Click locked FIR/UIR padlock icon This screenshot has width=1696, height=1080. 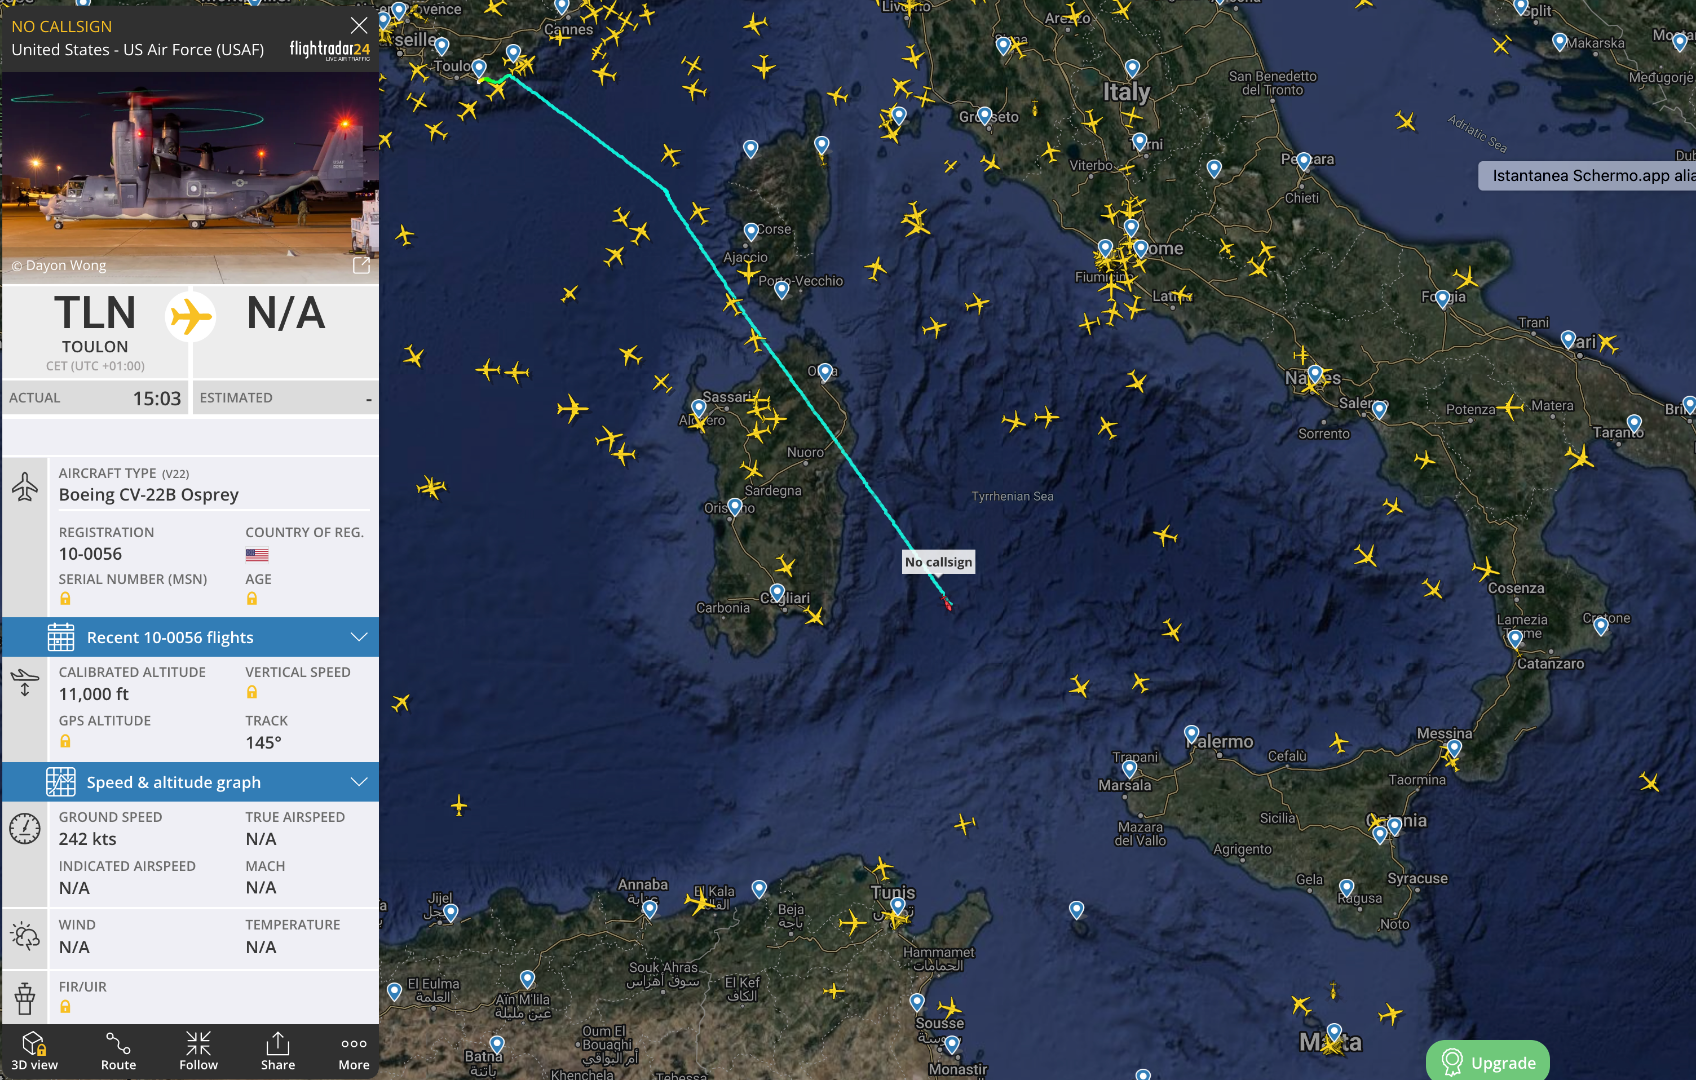[x=65, y=1007]
